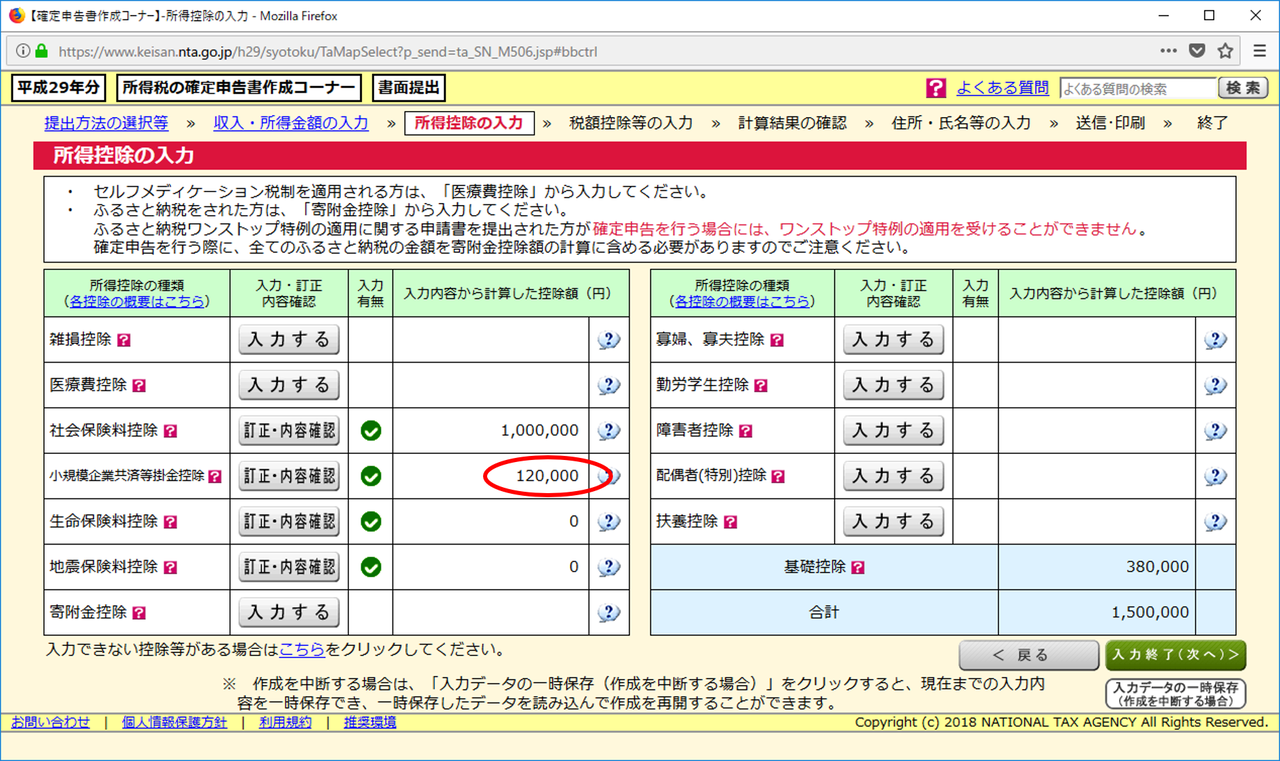The height and width of the screenshot is (761, 1280).
Task: Click the green checkmark for 地震保険料控除
Action: (370, 566)
